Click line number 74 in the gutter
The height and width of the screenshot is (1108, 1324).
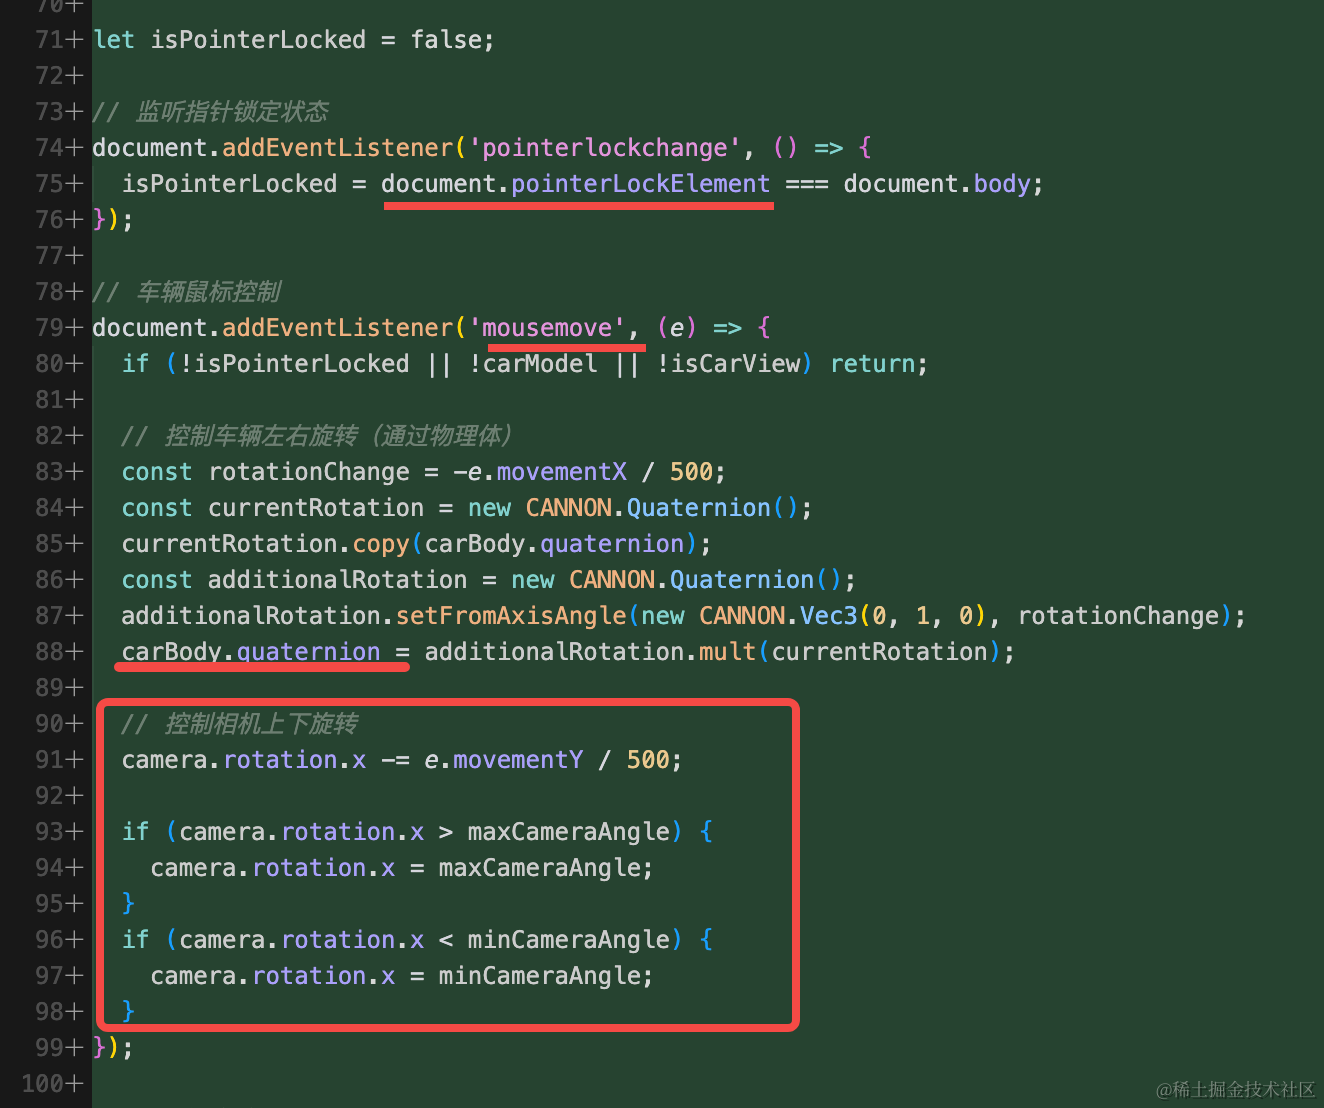point(50,148)
